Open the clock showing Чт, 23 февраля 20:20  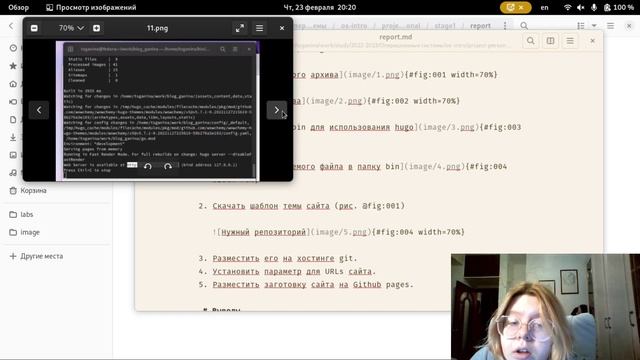(320, 7)
